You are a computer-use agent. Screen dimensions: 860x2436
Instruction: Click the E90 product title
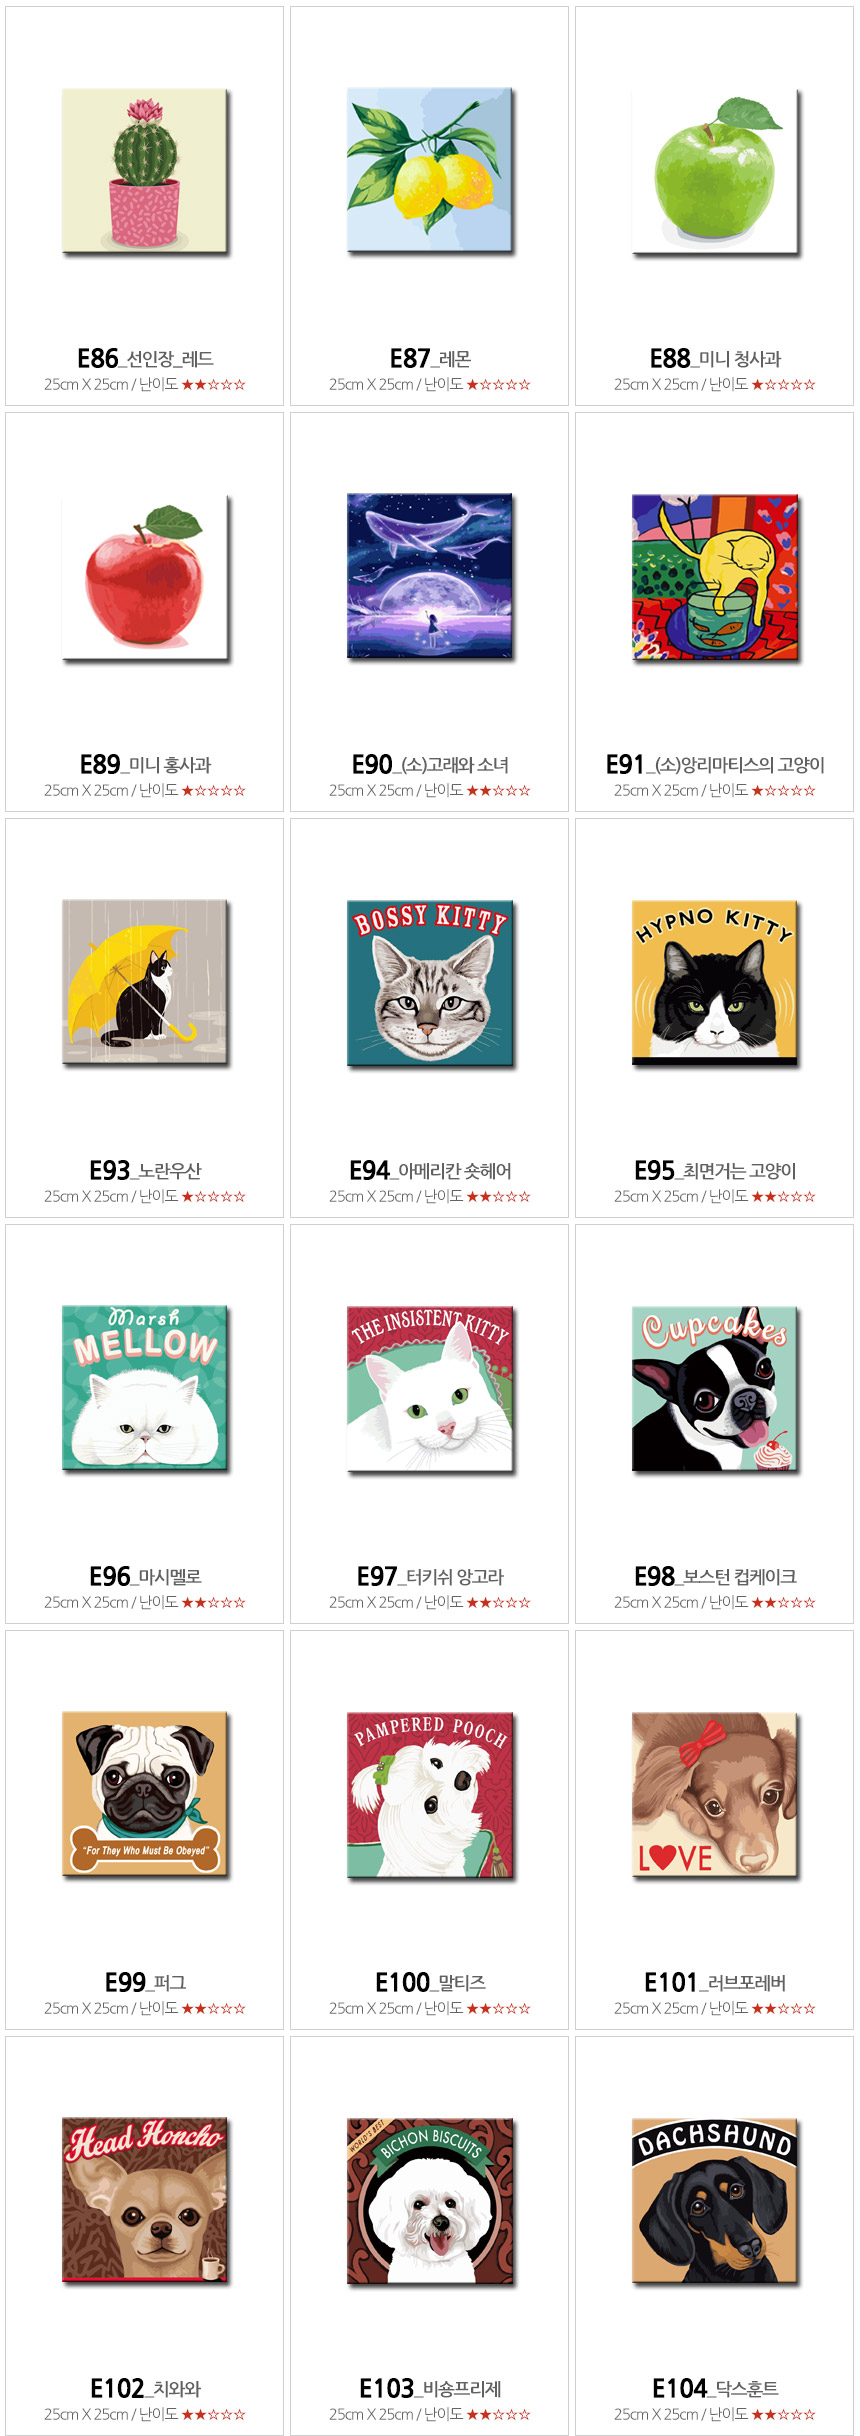pos(430,765)
